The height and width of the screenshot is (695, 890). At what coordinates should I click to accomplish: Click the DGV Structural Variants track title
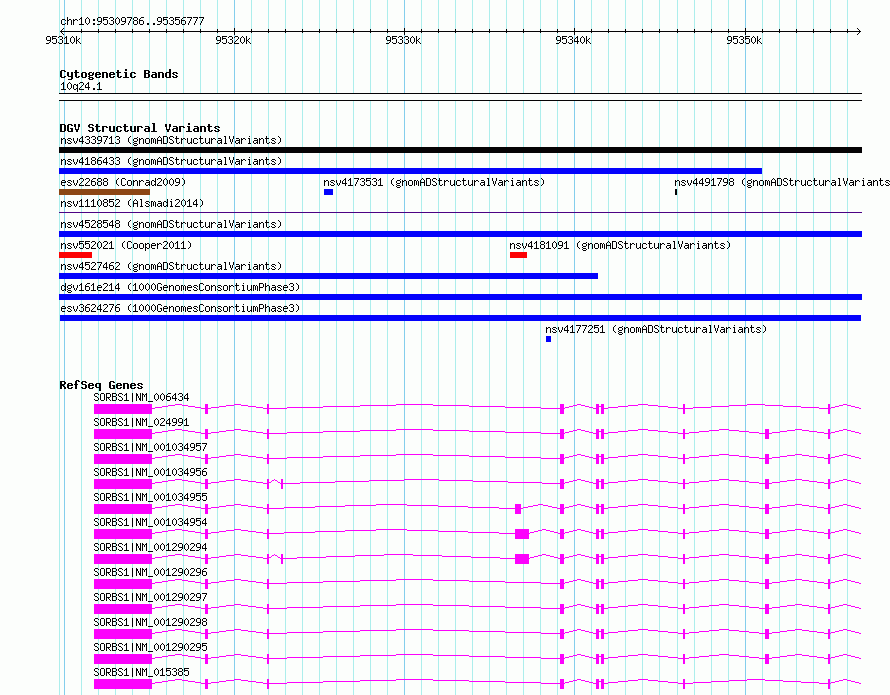coord(140,128)
